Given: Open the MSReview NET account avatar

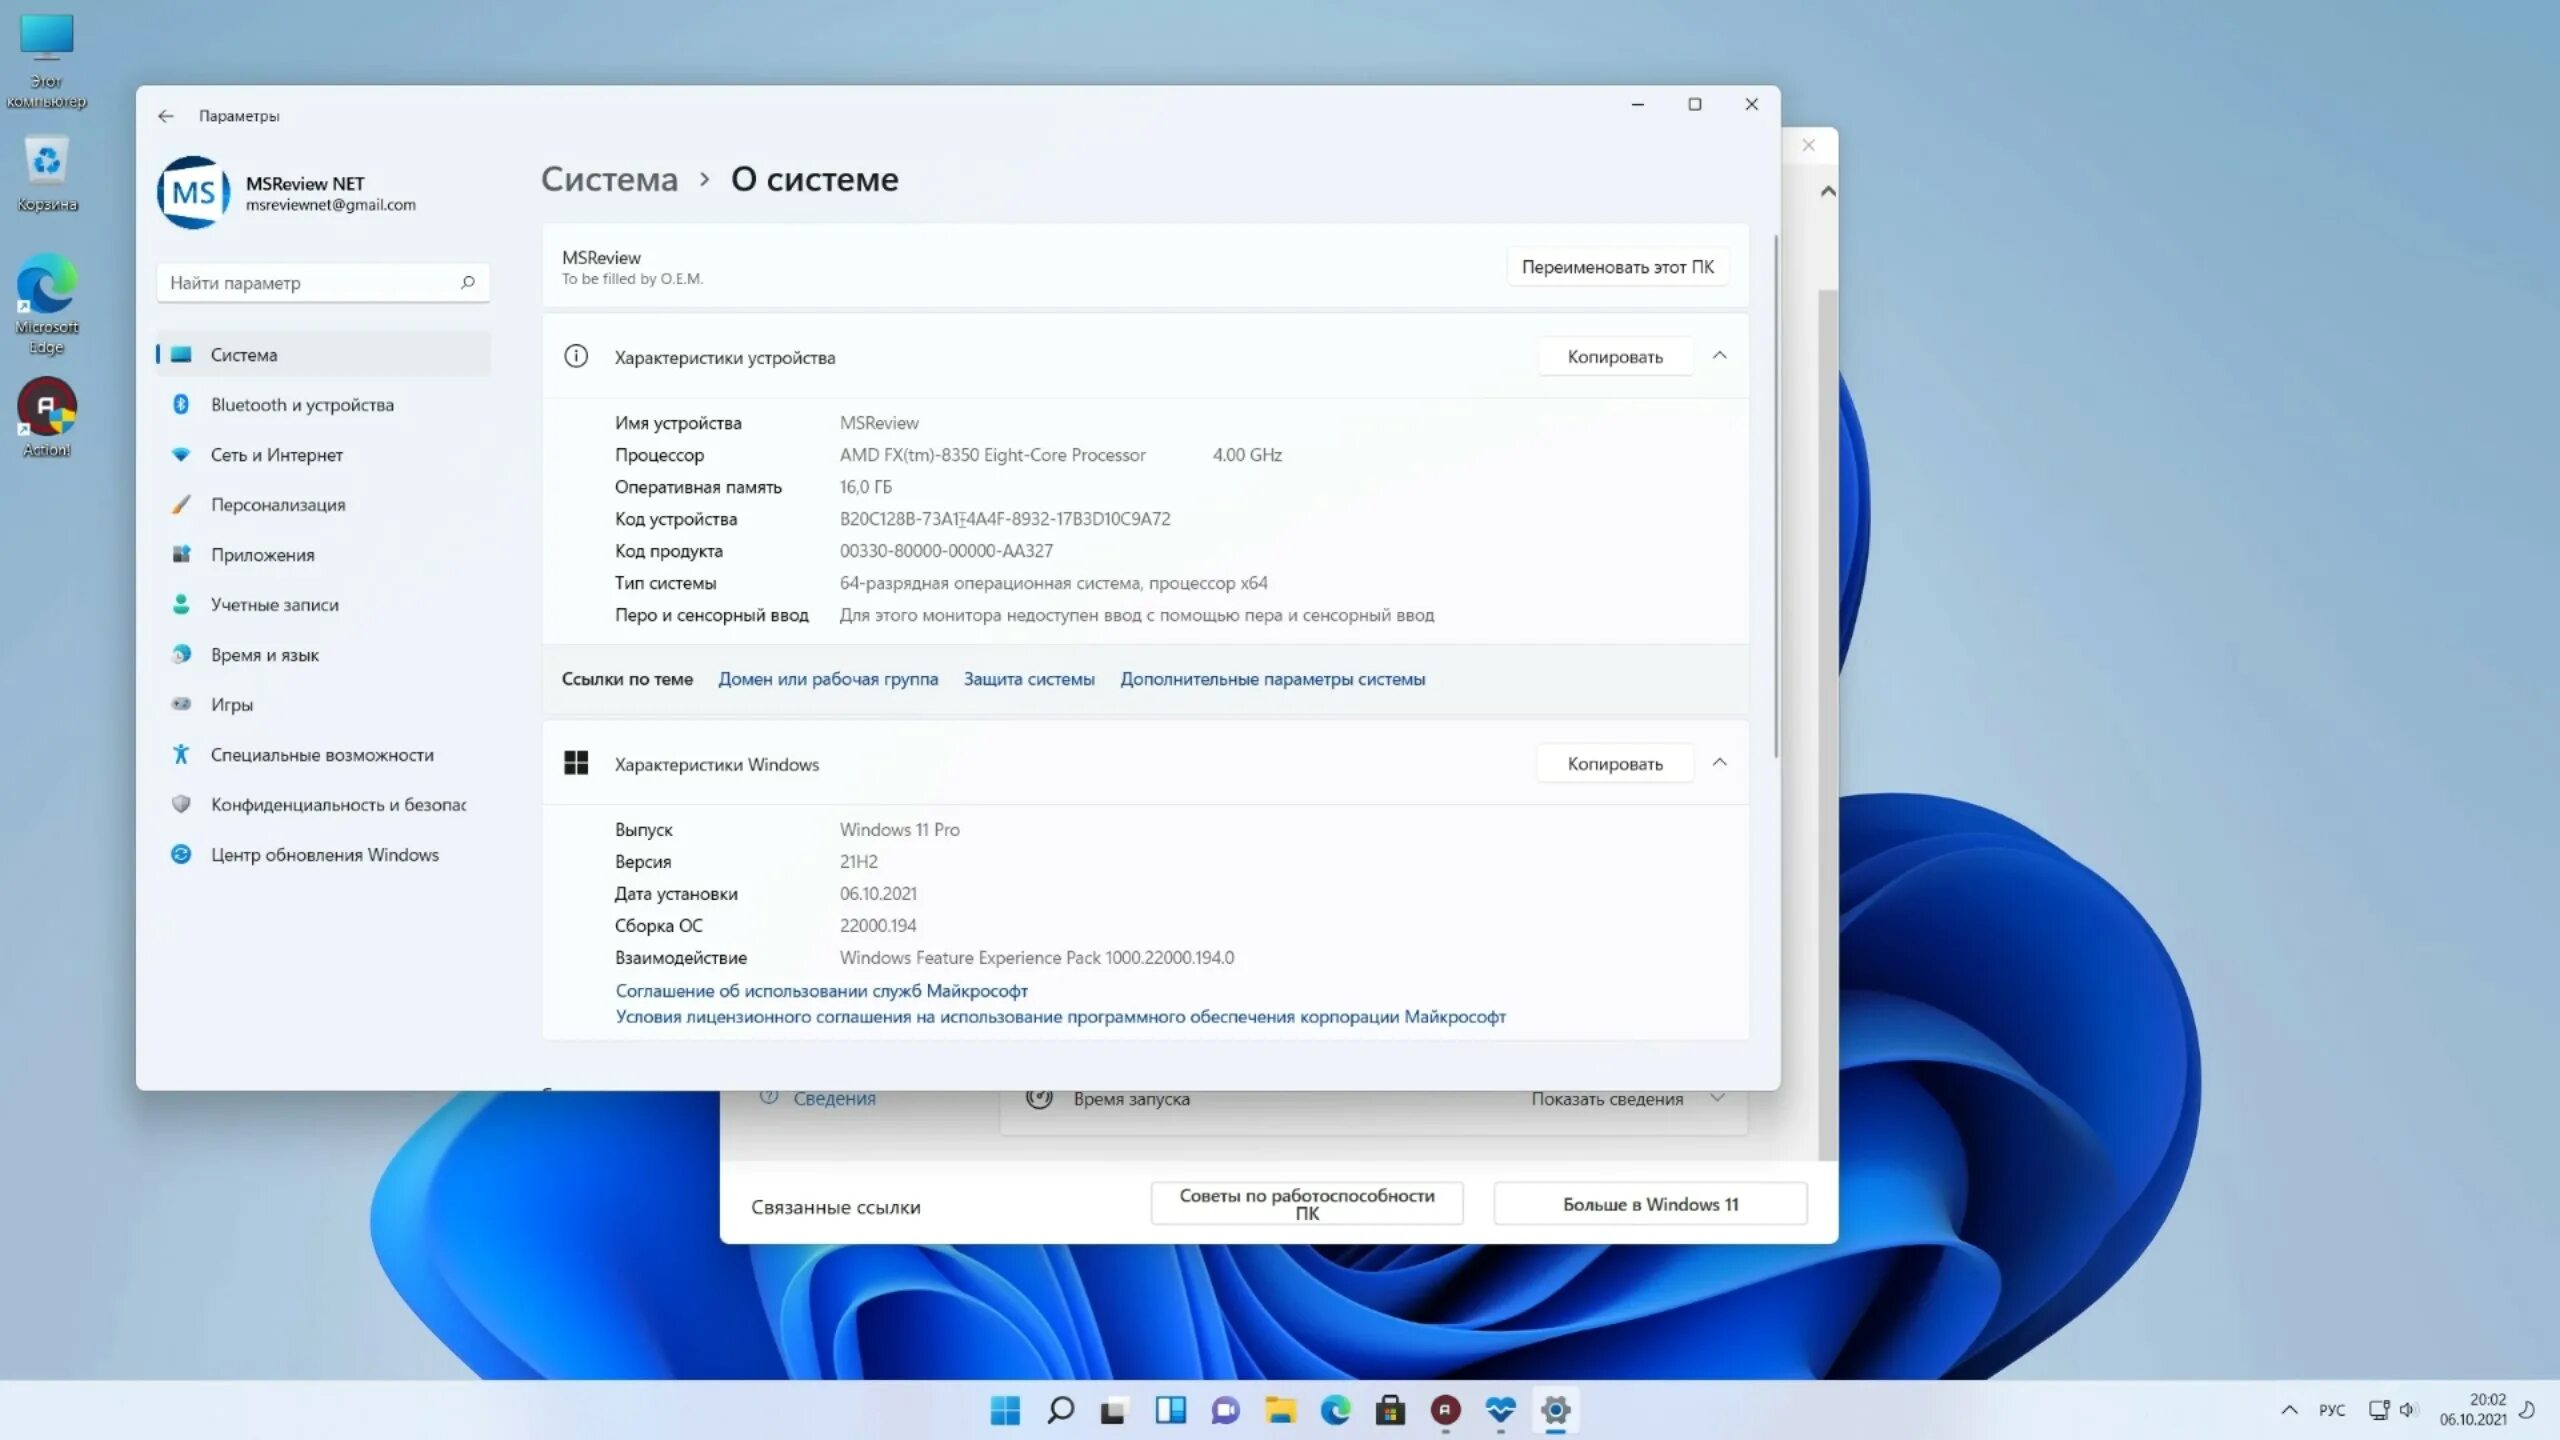Looking at the screenshot, I should point(194,192).
